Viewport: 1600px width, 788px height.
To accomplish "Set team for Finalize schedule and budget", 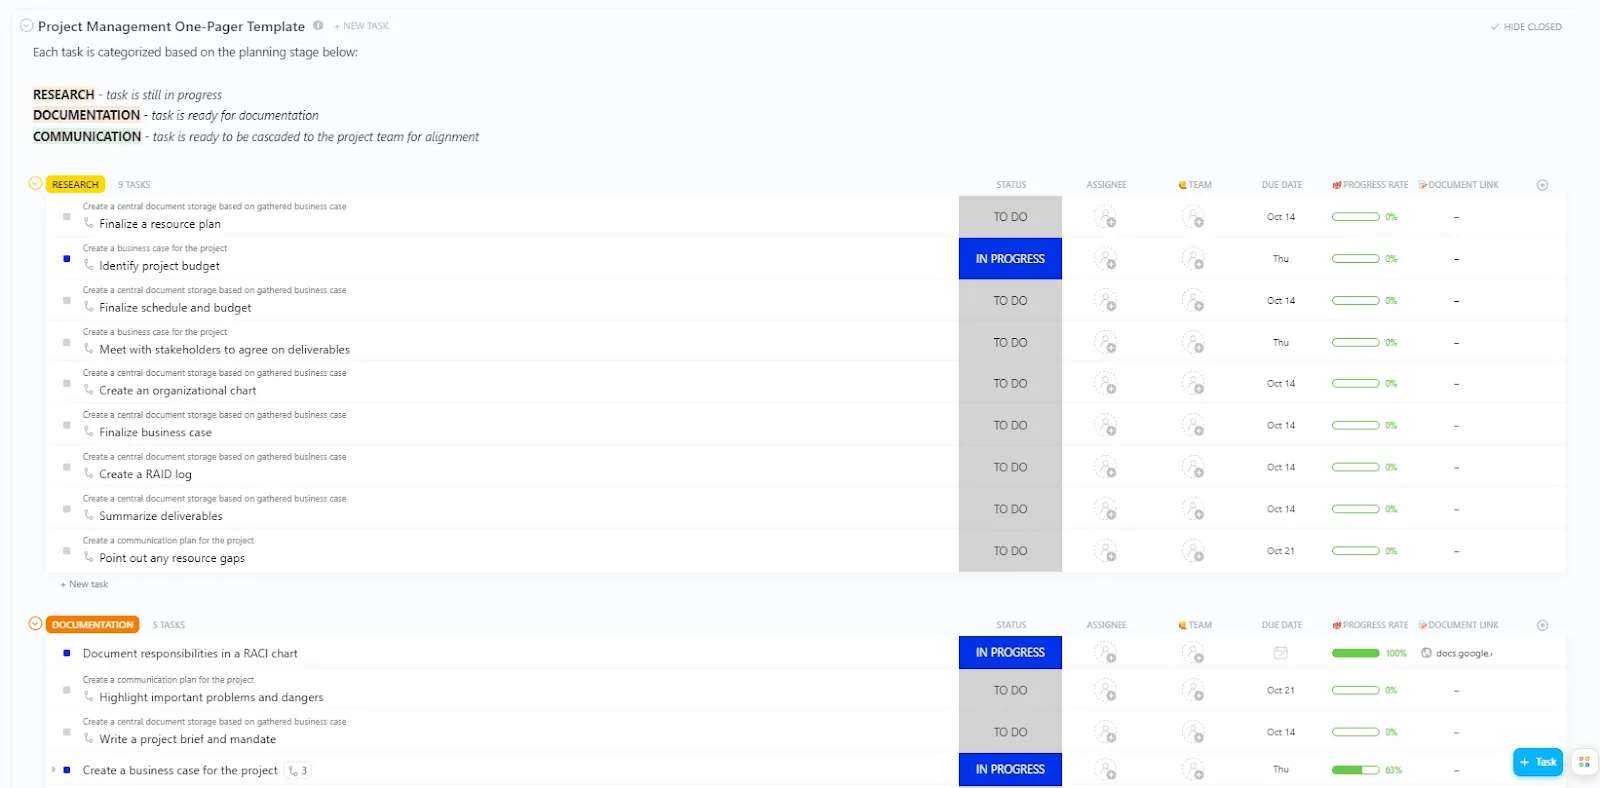I will click(x=1193, y=300).
